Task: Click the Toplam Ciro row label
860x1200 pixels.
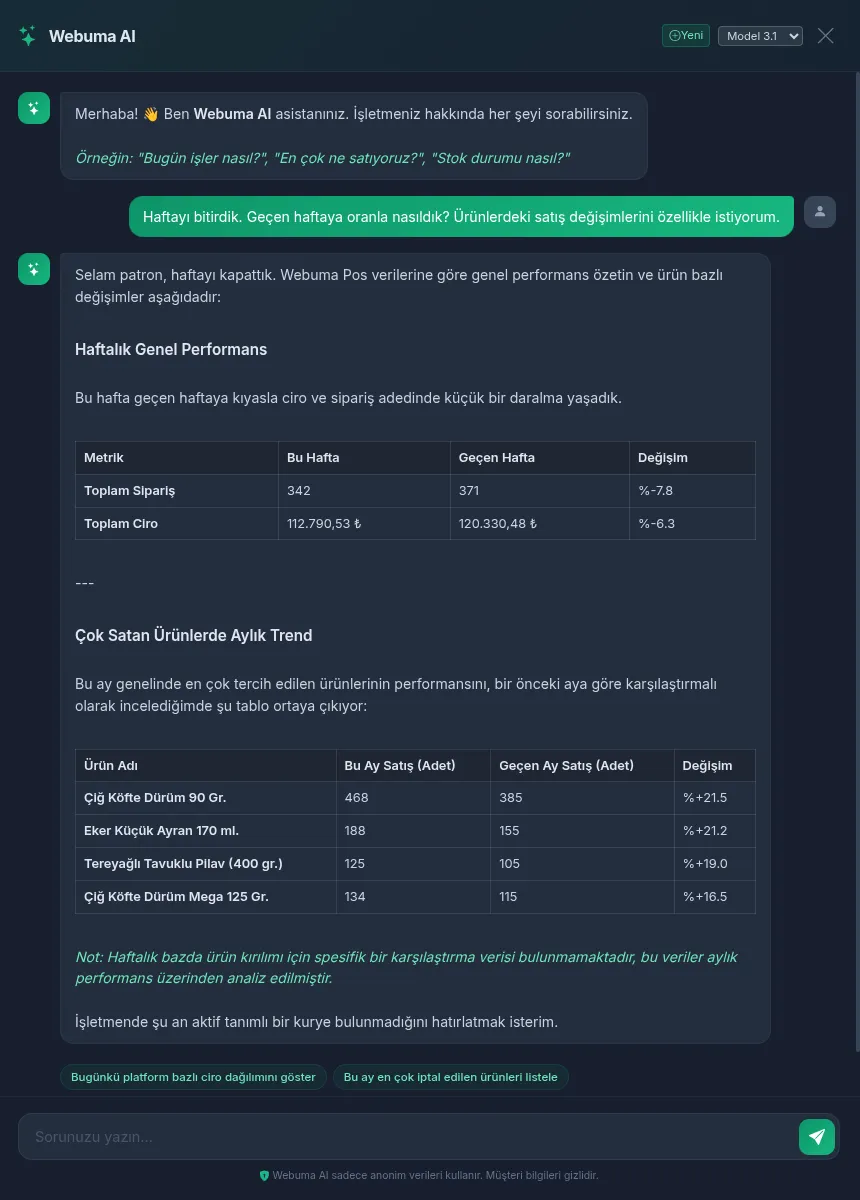Action: (121, 524)
